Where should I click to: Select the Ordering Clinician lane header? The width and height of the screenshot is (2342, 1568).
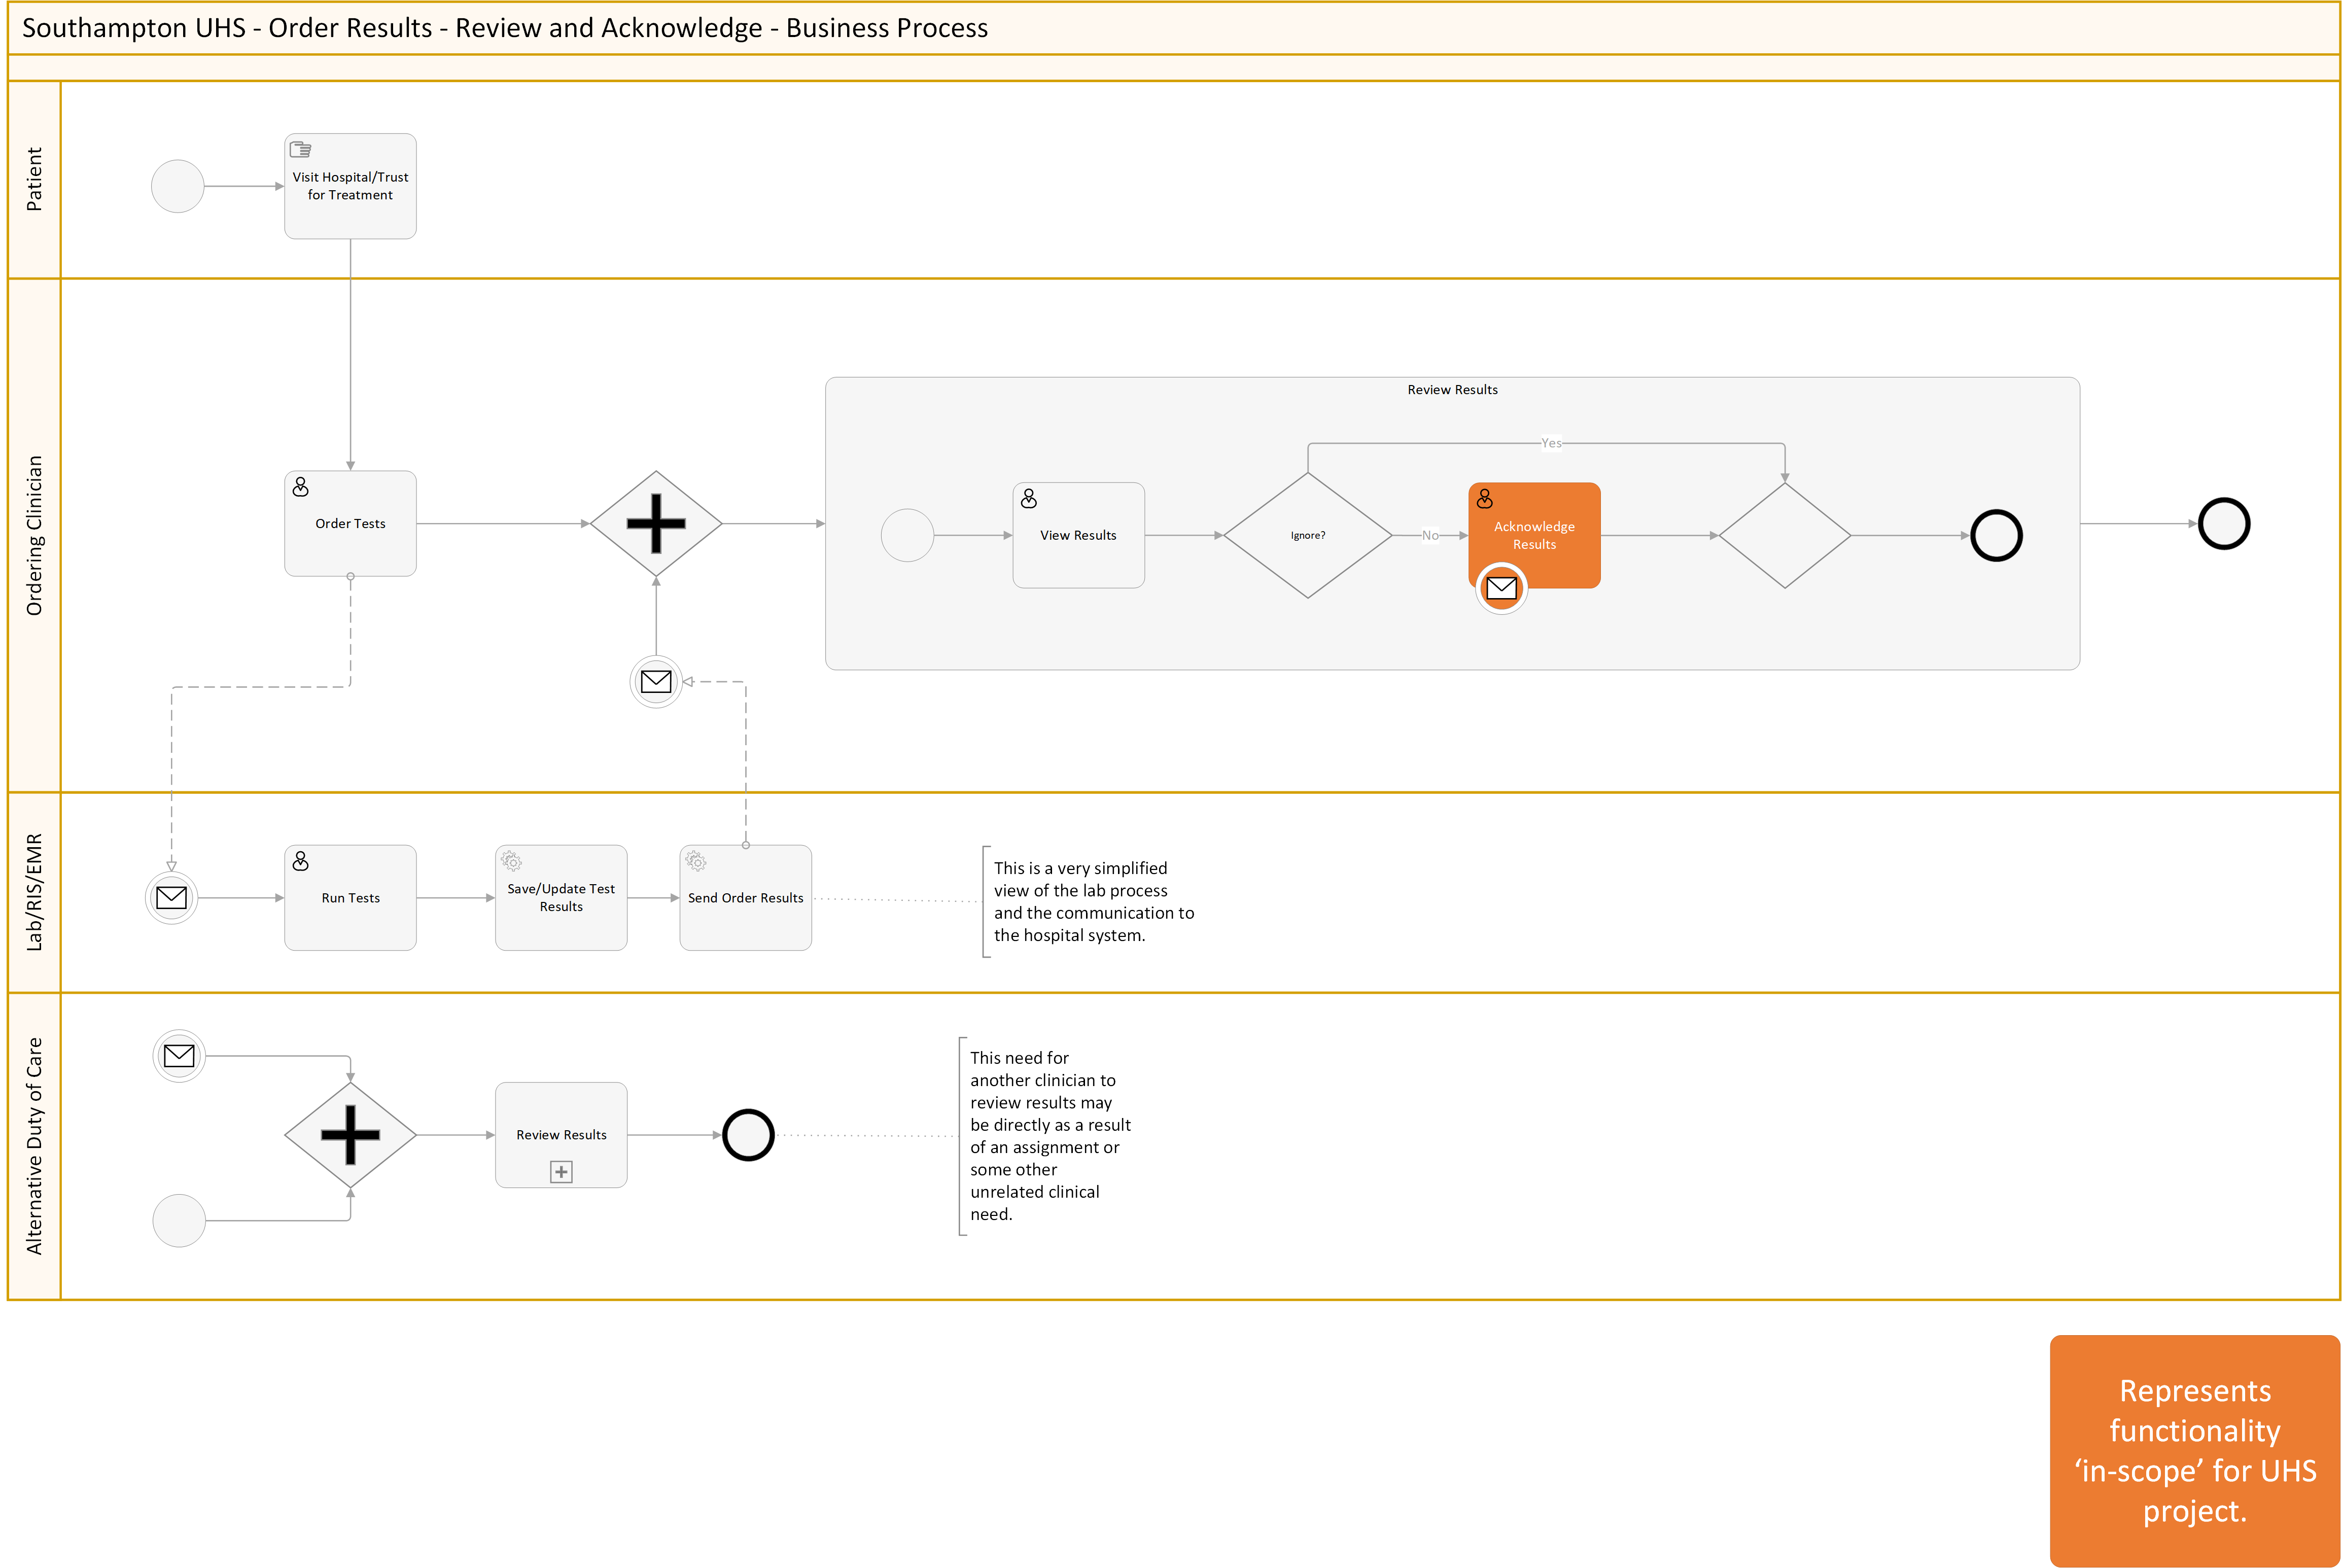point(34,535)
